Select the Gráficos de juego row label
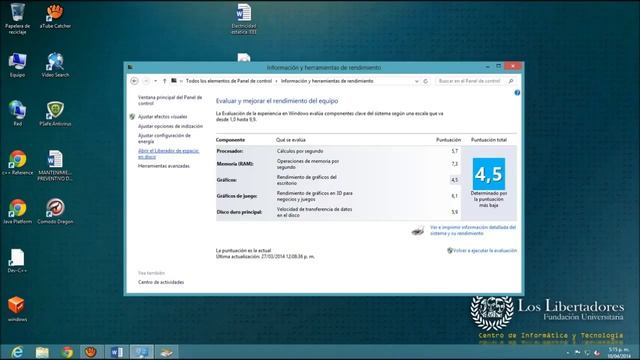640x360 pixels. pyautogui.click(x=237, y=196)
